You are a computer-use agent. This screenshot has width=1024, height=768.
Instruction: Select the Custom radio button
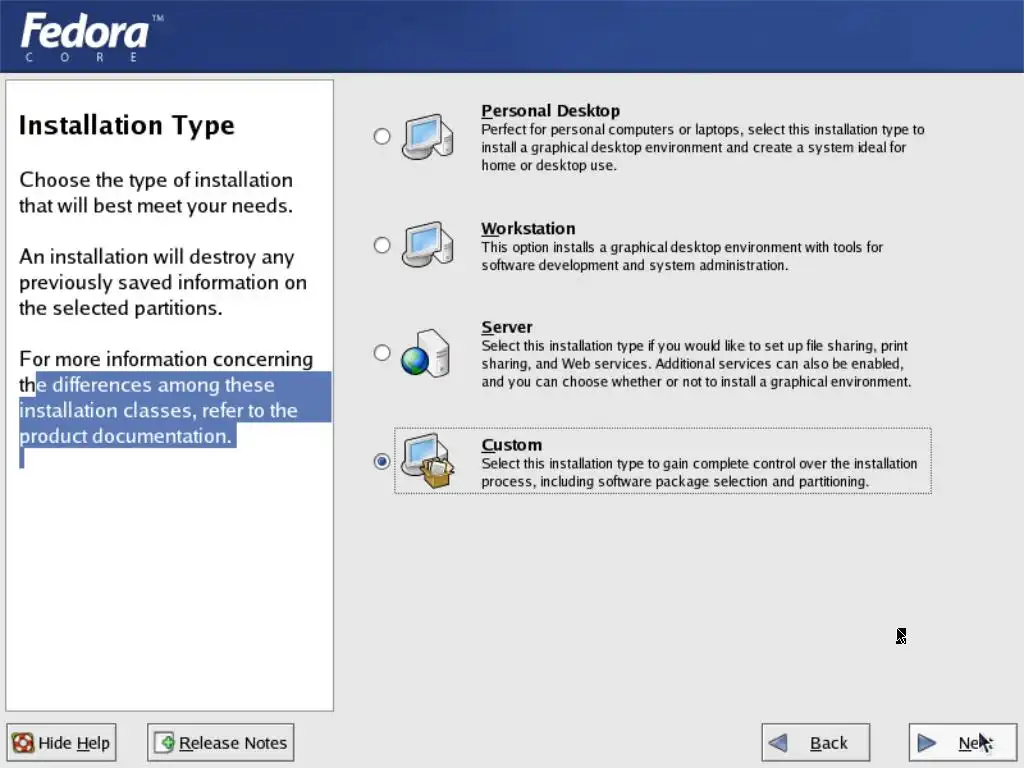382,462
